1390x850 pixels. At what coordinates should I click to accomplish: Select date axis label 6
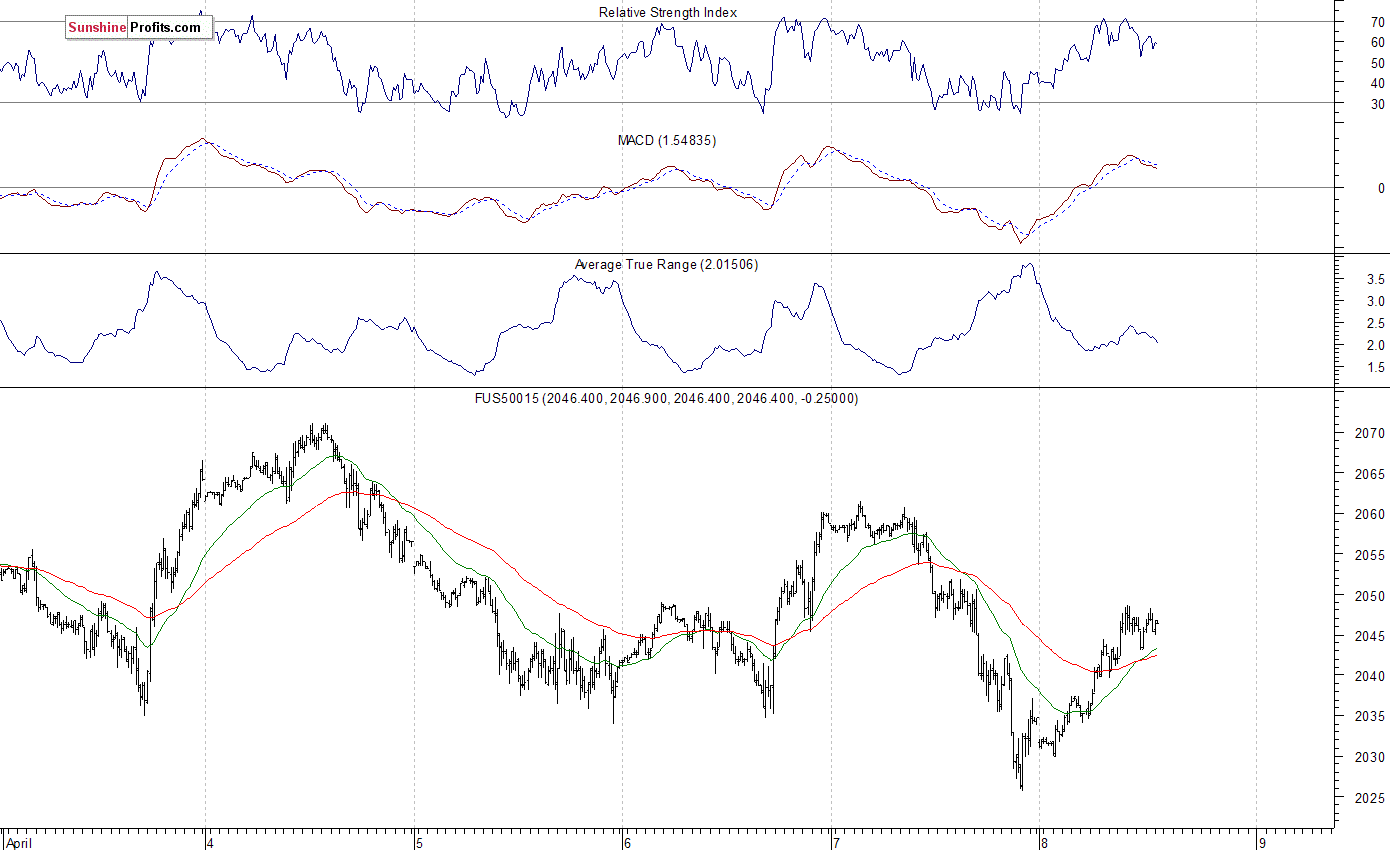coord(627,843)
